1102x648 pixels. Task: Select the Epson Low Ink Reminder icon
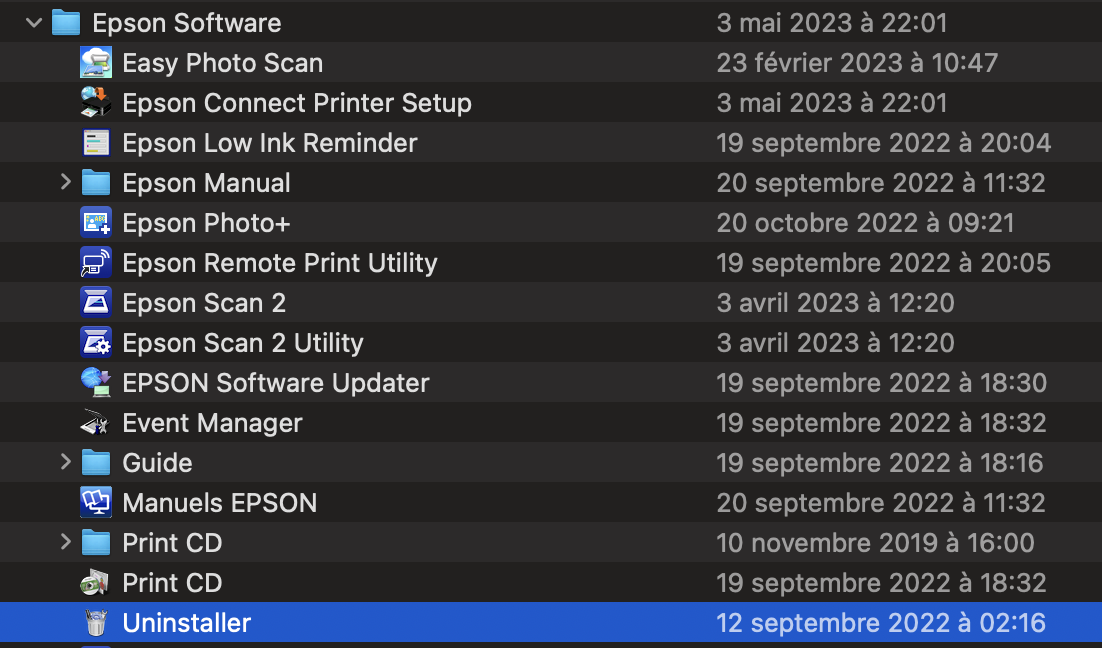tap(96, 143)
